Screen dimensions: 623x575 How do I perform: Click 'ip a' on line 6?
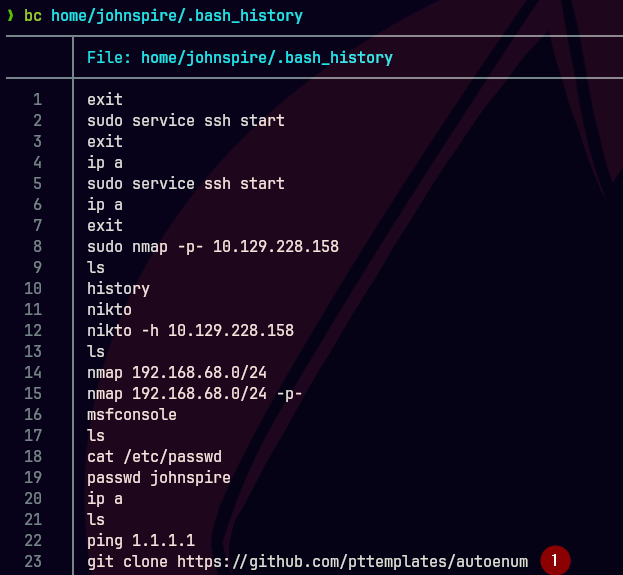click(105, 205)
